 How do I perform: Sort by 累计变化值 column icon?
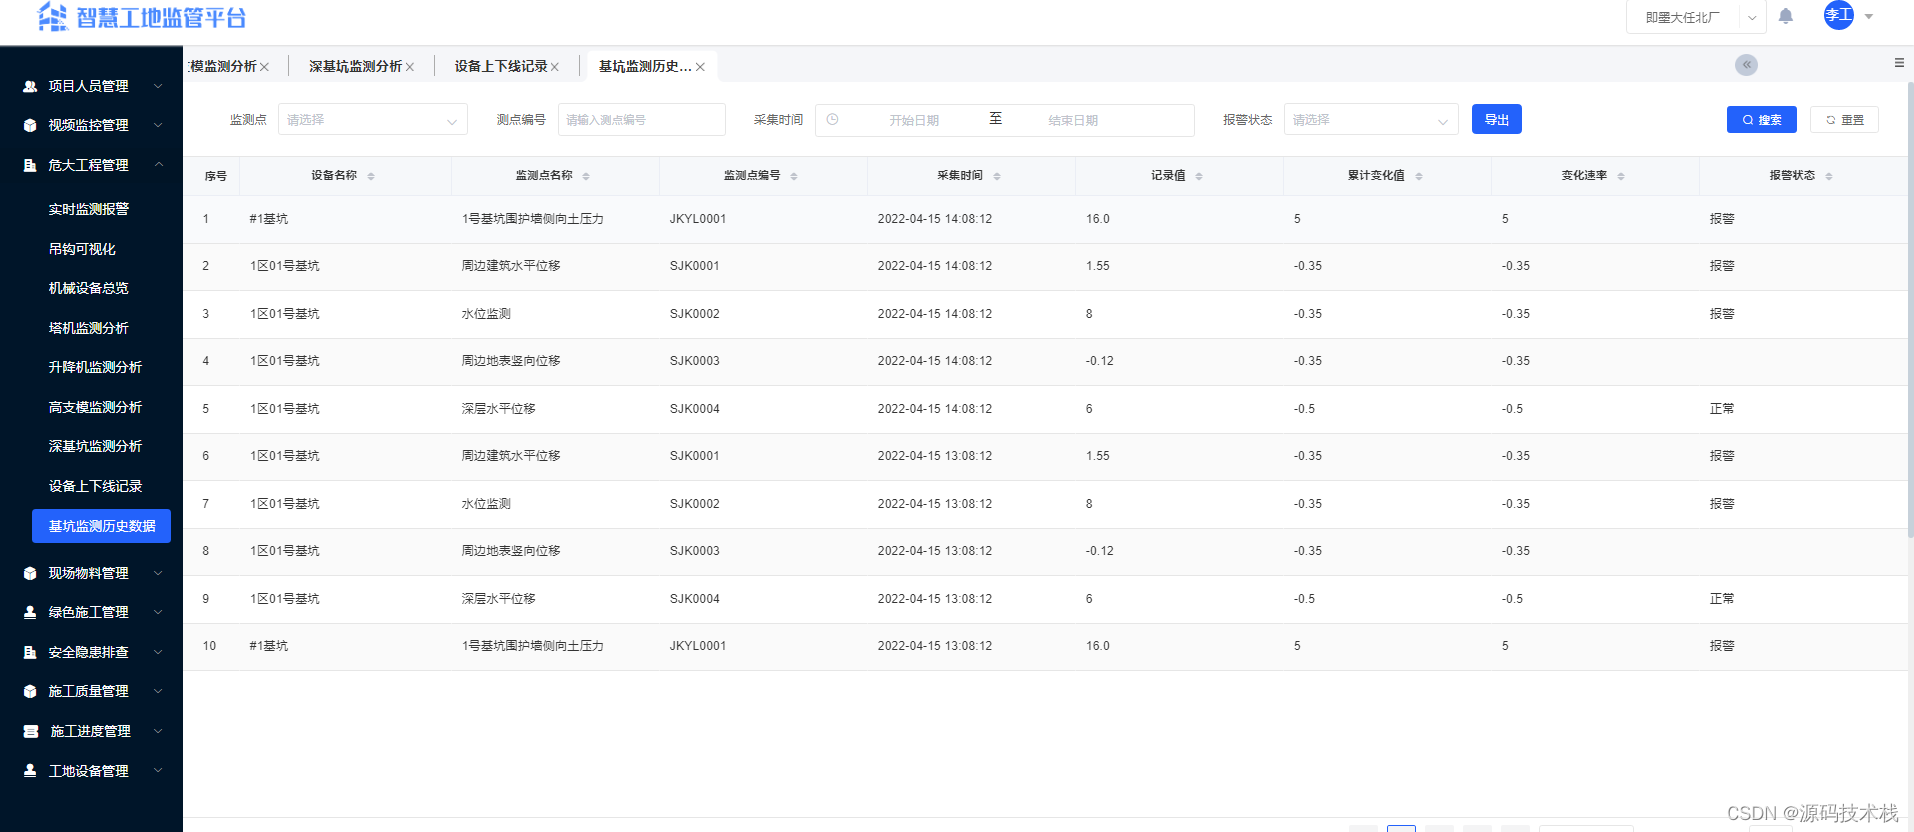(x=1419, y=176)
